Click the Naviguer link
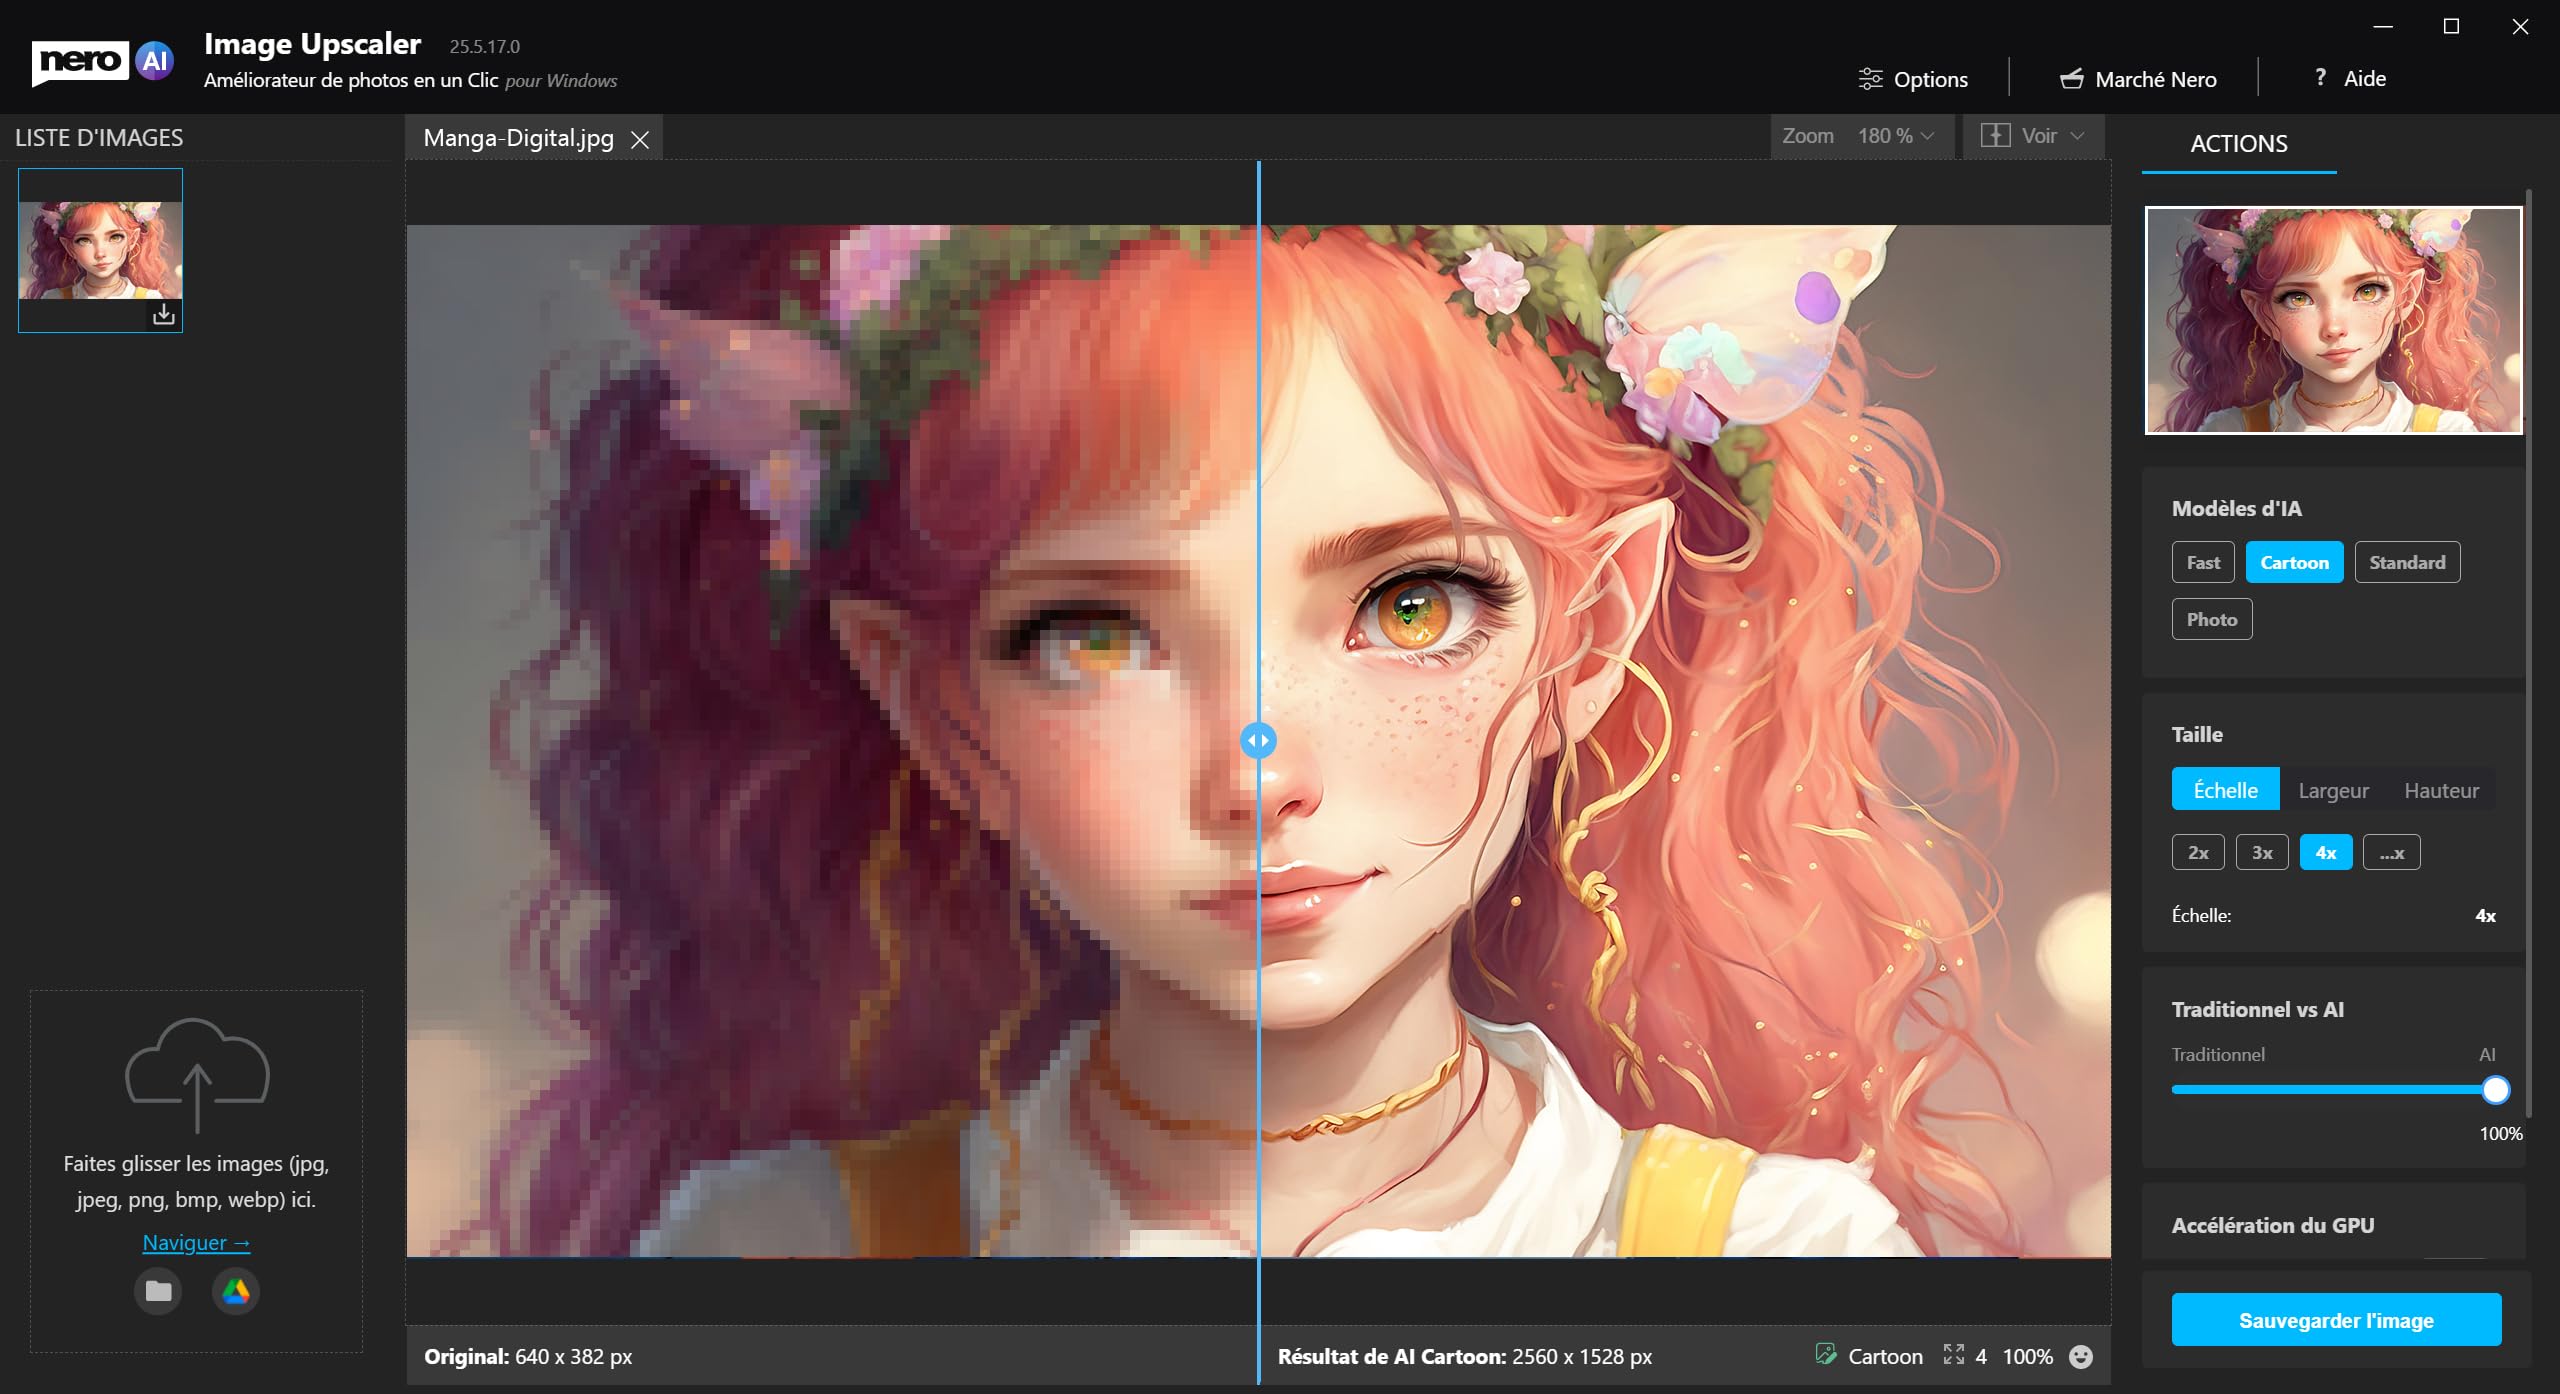2560x1394 pixels. (196, 1242)
